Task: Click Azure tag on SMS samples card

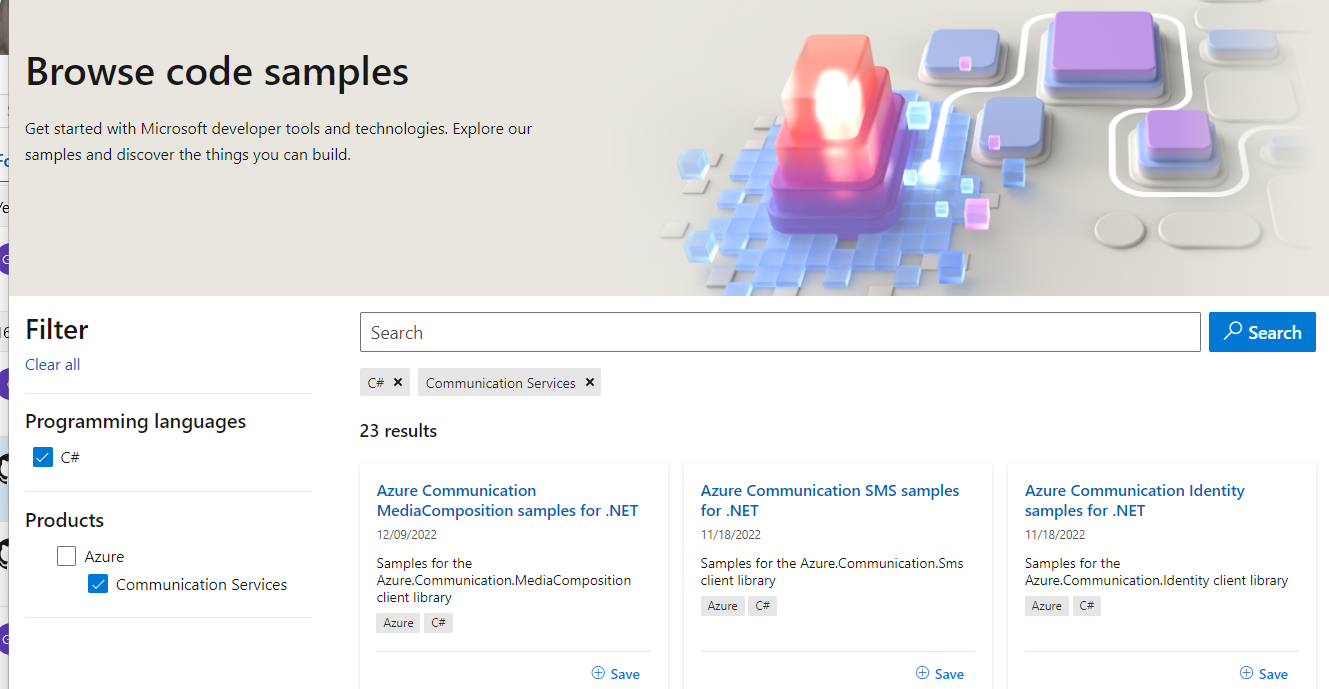Action: click(x=722, y=605)
